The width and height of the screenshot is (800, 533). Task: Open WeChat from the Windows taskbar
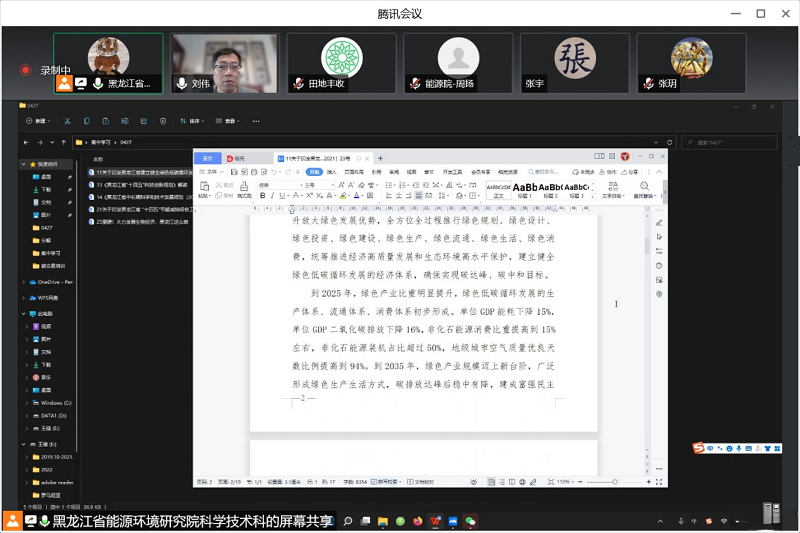470,521
